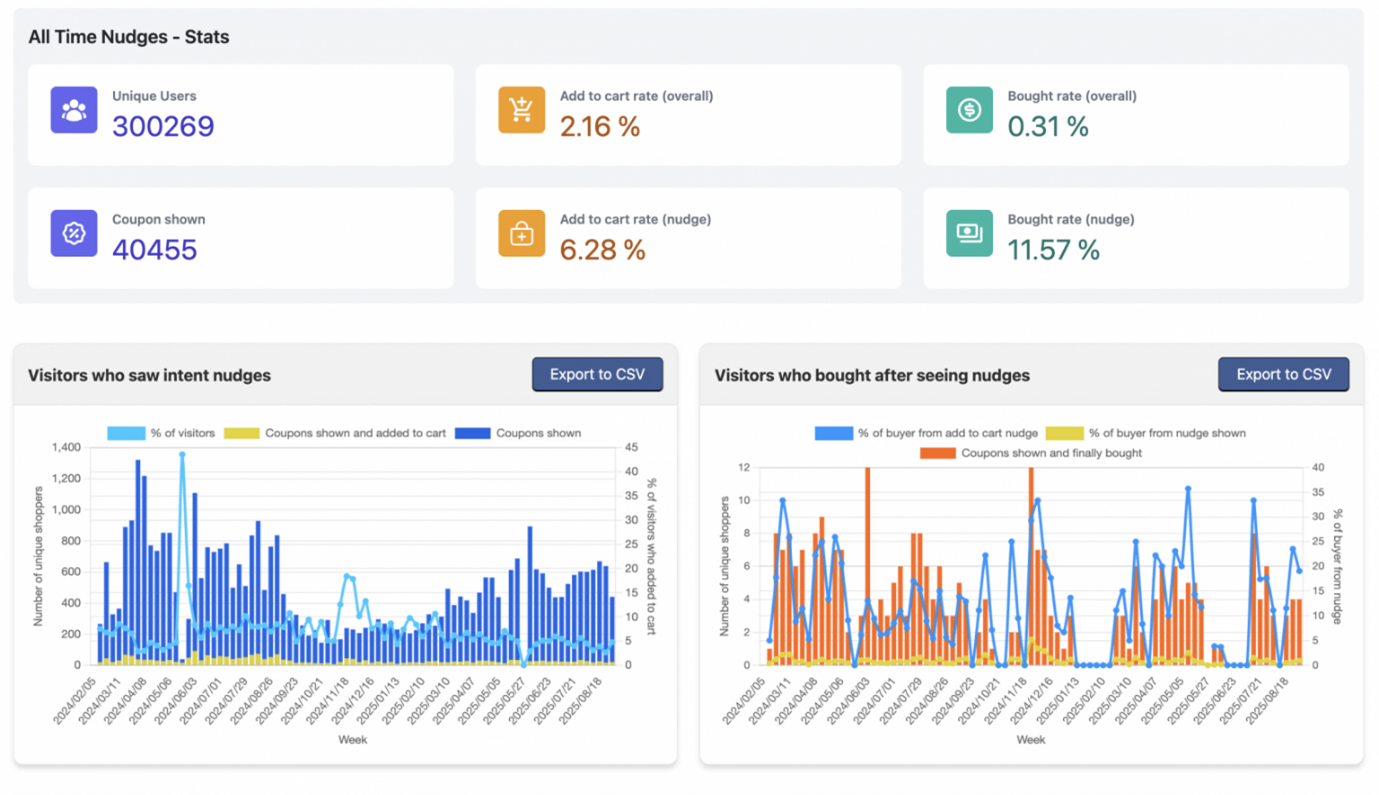Select the 'Week' axis label on the right chart
This screenshot has width=1379, height=795.
1030,740
